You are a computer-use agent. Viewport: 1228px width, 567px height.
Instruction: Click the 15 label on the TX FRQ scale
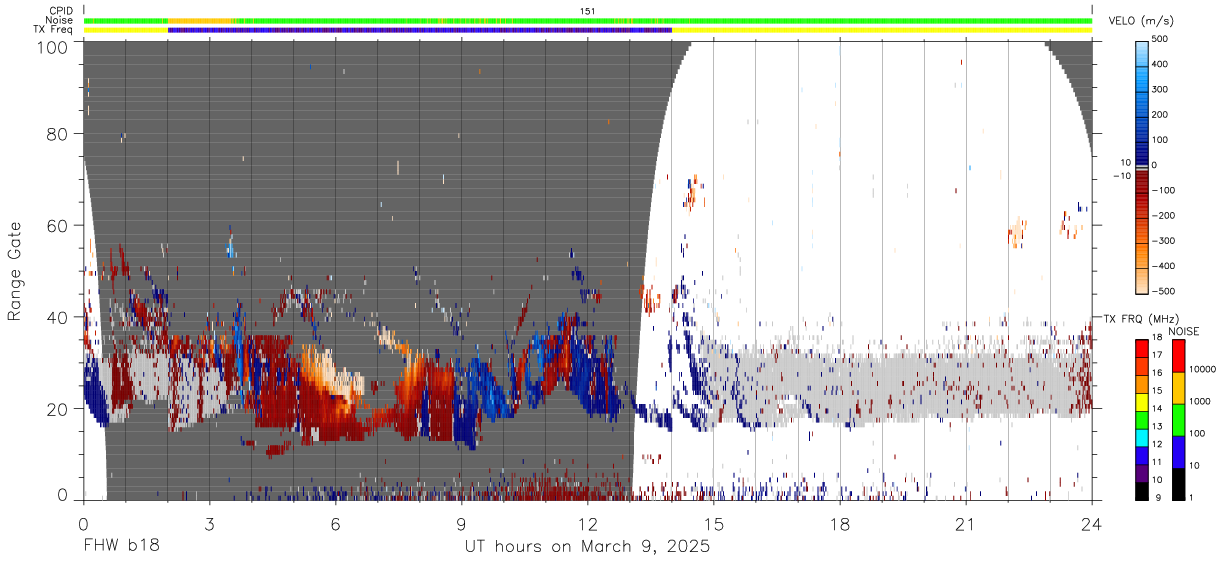[1157, 393]
